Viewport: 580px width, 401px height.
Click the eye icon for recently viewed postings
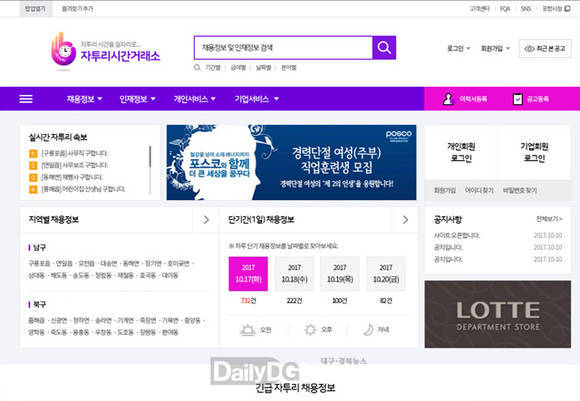529,48
